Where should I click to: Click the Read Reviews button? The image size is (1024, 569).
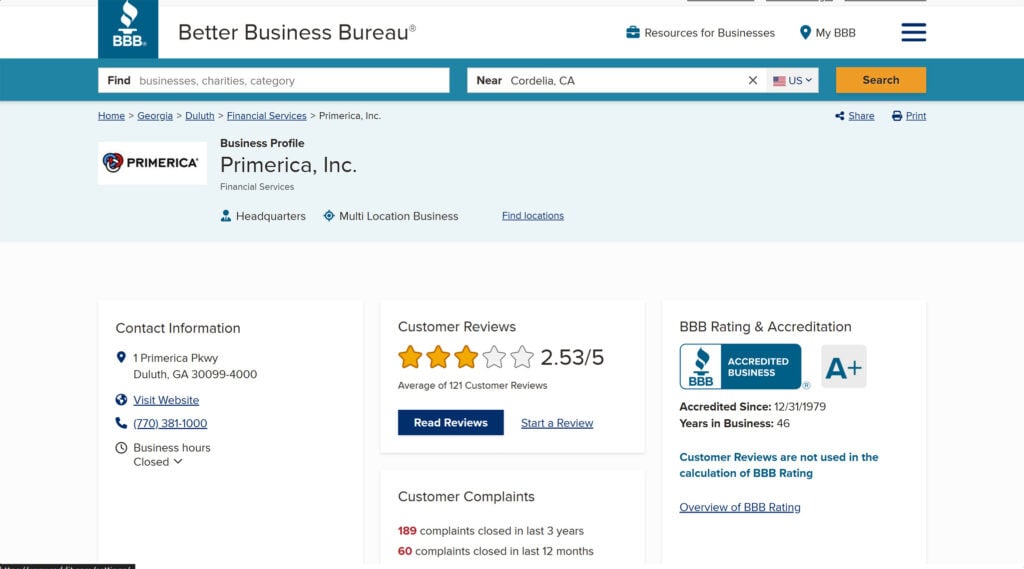451,423
